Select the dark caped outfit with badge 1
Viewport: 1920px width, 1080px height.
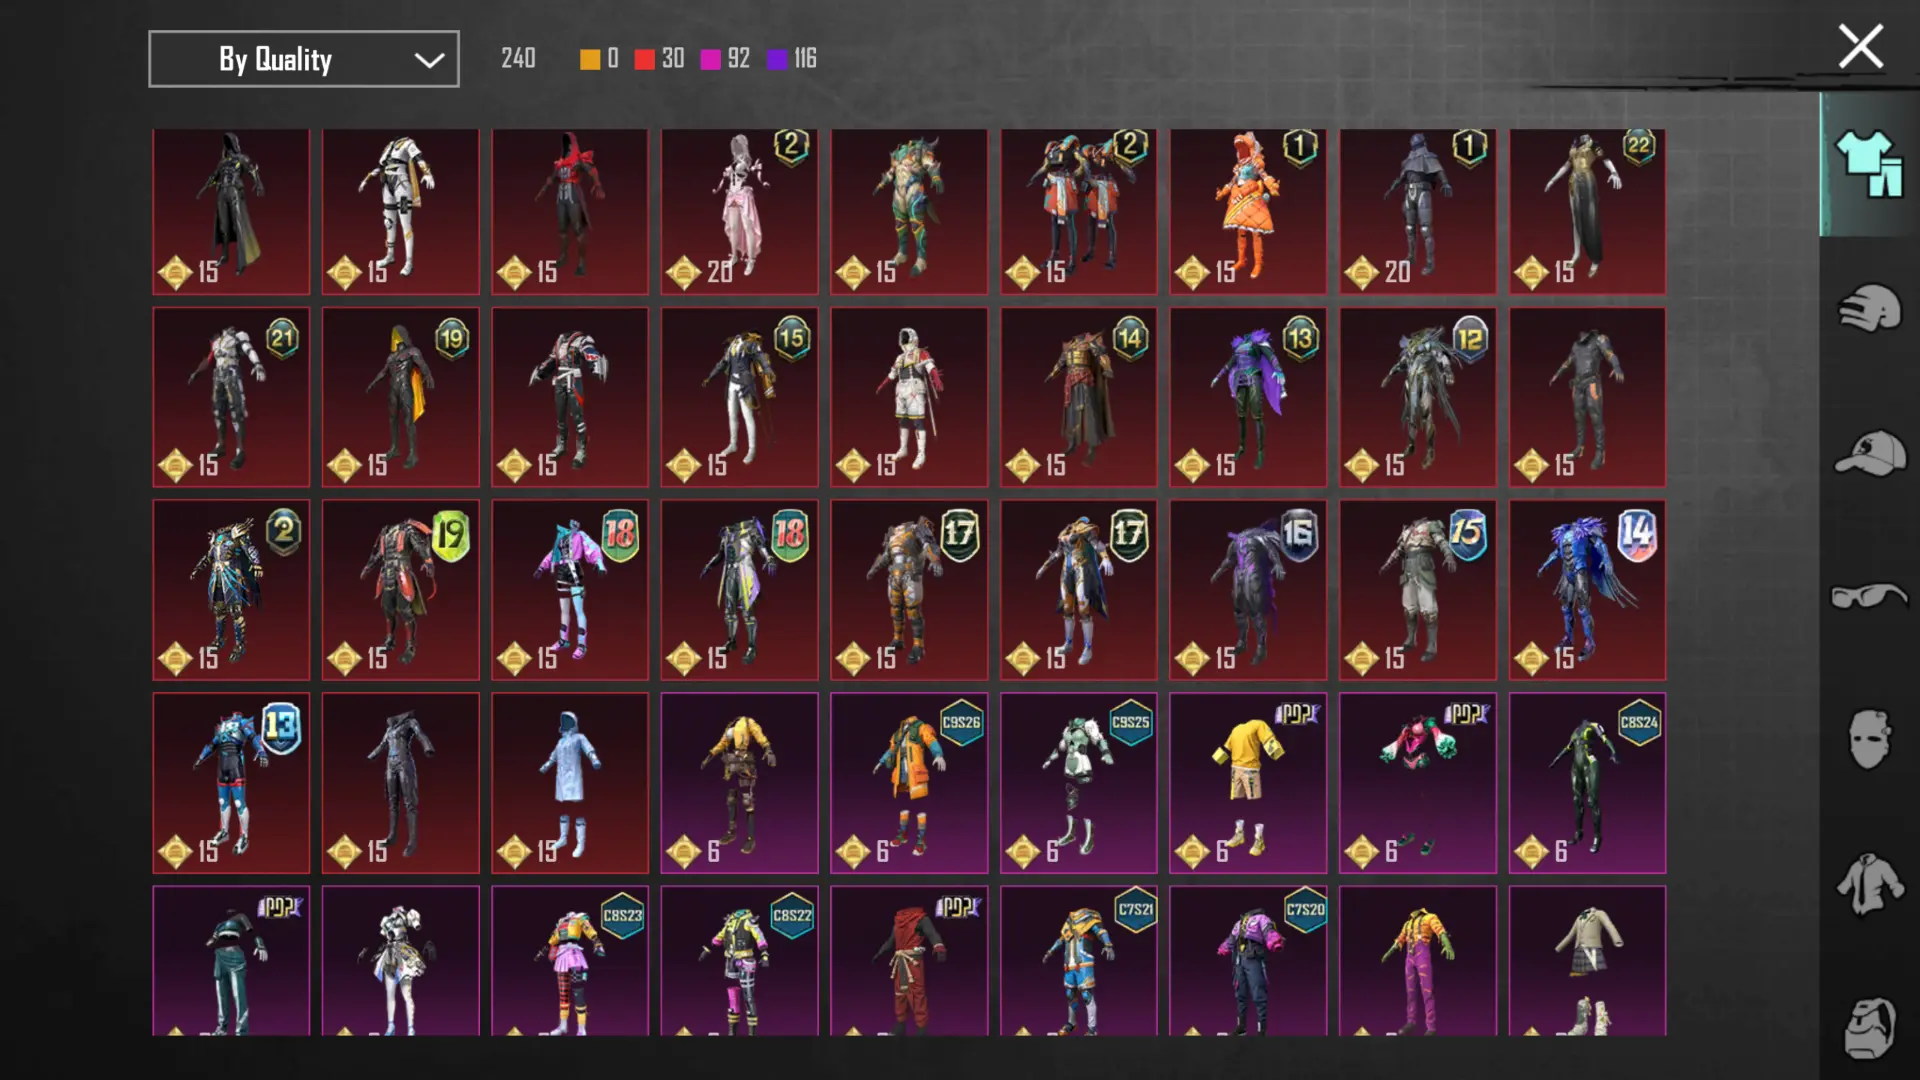point(1417,212)
